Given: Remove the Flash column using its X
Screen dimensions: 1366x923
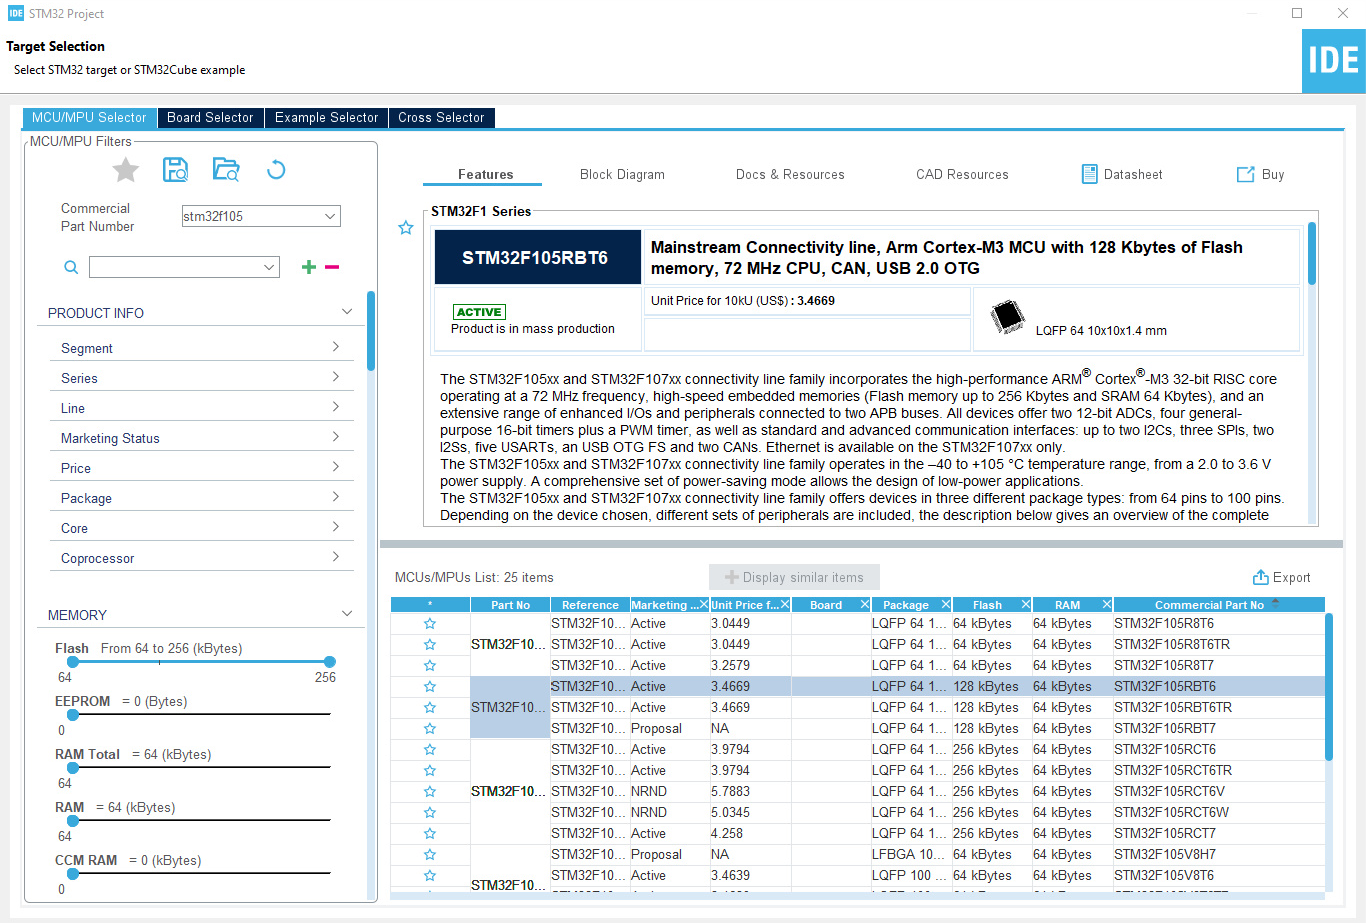Looking at the screenshot, I should pos(1026,605).
